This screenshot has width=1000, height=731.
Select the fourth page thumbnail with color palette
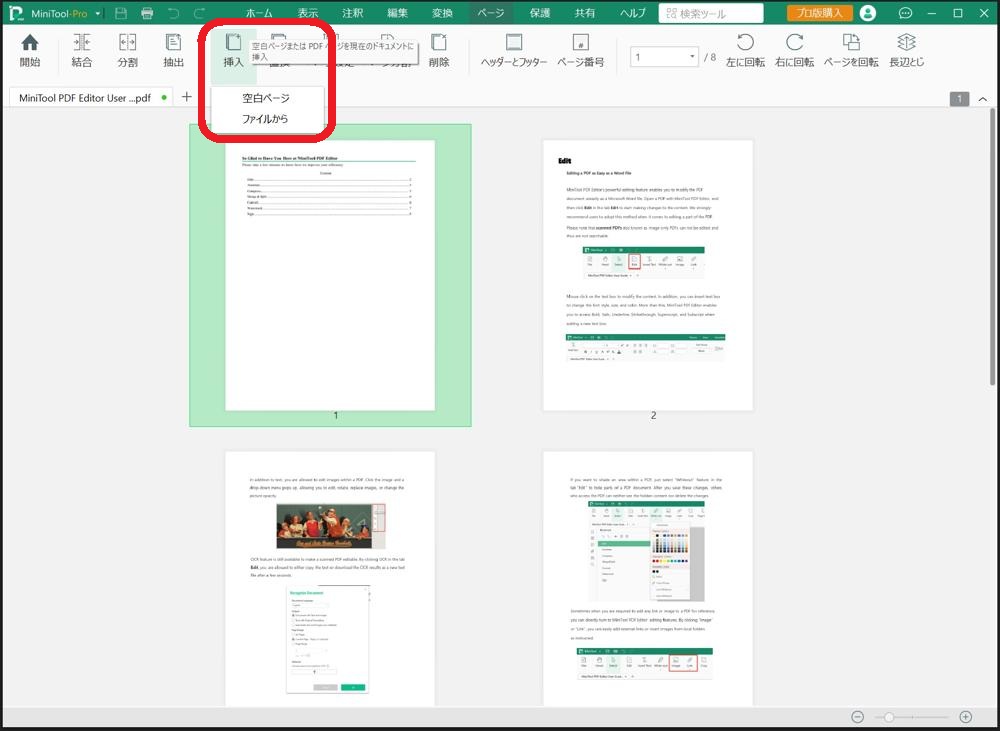pyautogui.click(x=647, y=579)
